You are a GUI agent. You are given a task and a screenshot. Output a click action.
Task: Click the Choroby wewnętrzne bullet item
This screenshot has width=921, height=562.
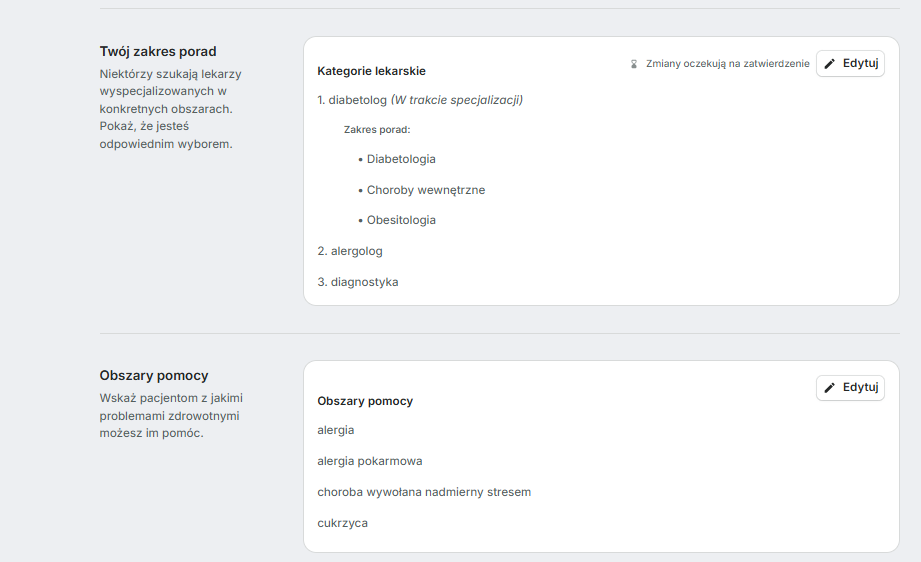[425, 190]
